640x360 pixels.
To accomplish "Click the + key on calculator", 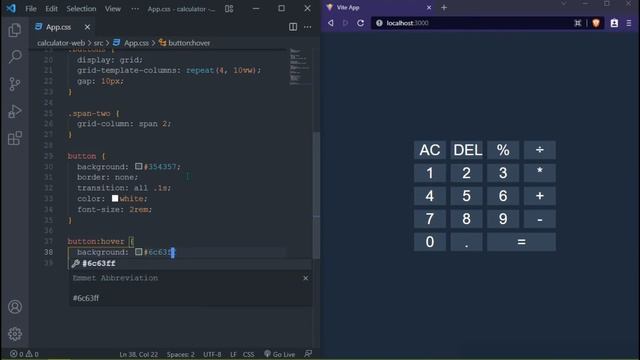I will click(540, 196).
